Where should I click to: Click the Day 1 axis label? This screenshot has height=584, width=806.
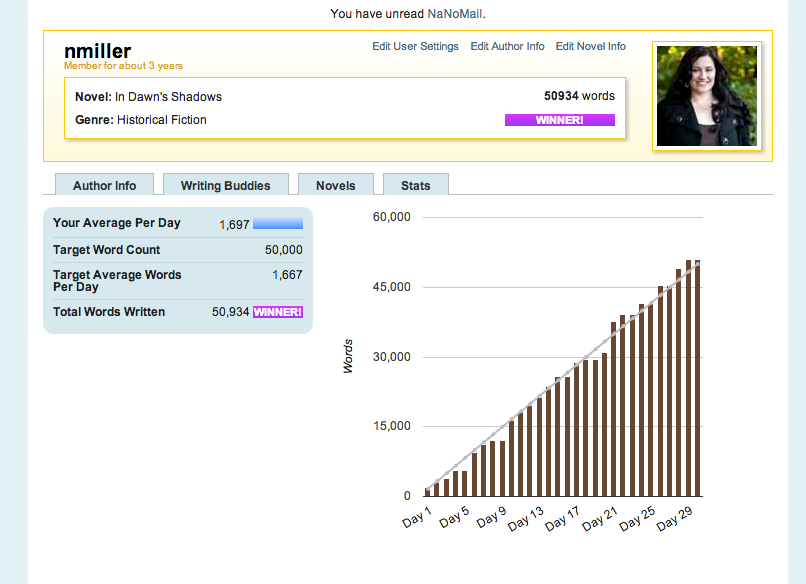point(417,518)
